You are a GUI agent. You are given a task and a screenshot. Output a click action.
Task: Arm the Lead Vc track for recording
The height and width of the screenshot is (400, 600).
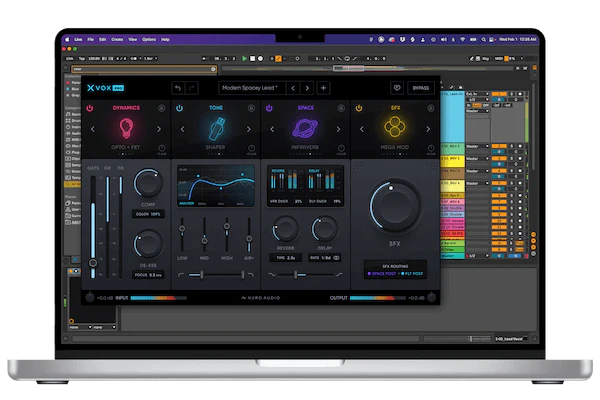[520, 94]
